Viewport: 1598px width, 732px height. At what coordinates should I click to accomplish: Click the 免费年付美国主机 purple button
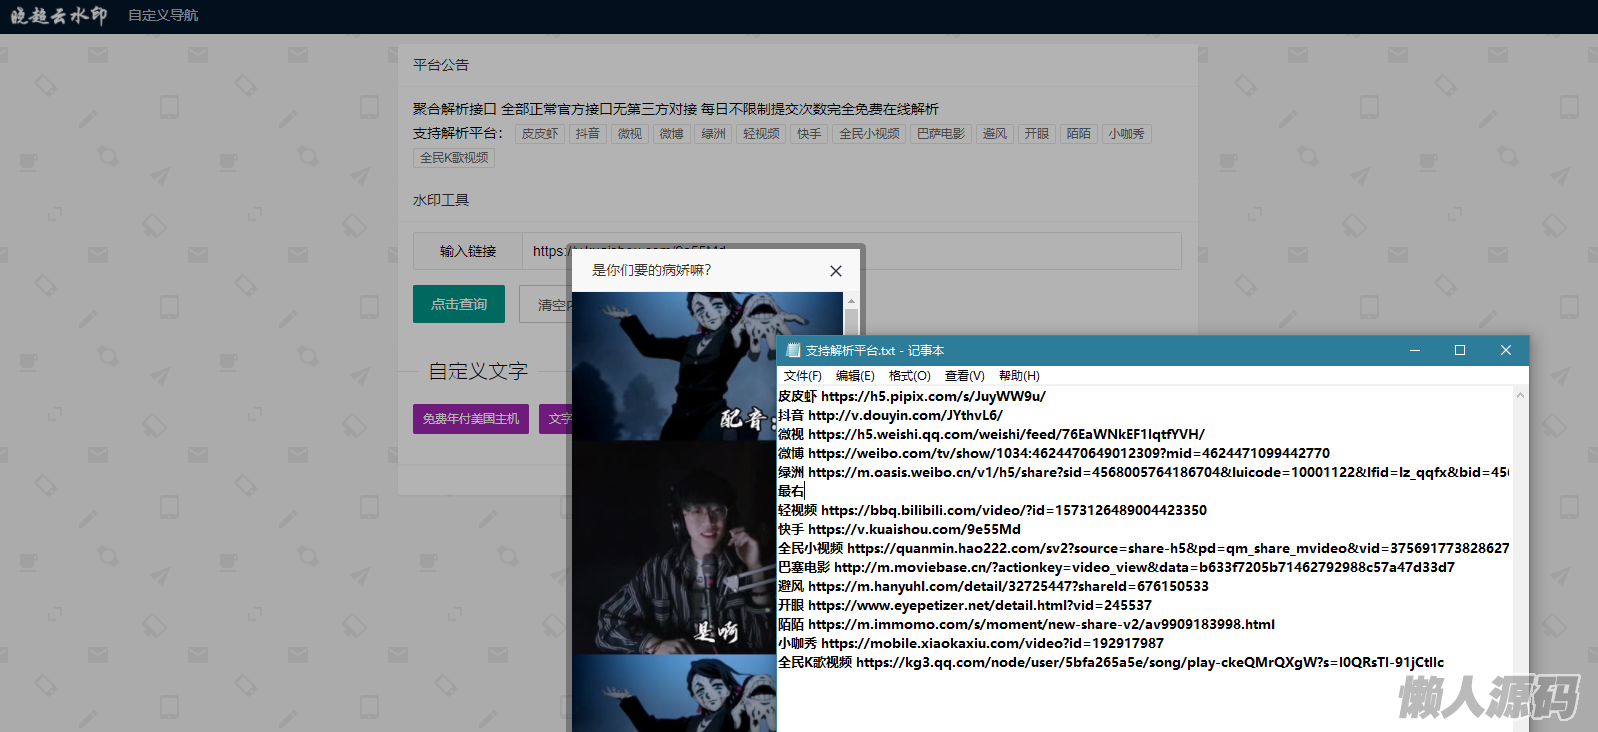(470, 419)
